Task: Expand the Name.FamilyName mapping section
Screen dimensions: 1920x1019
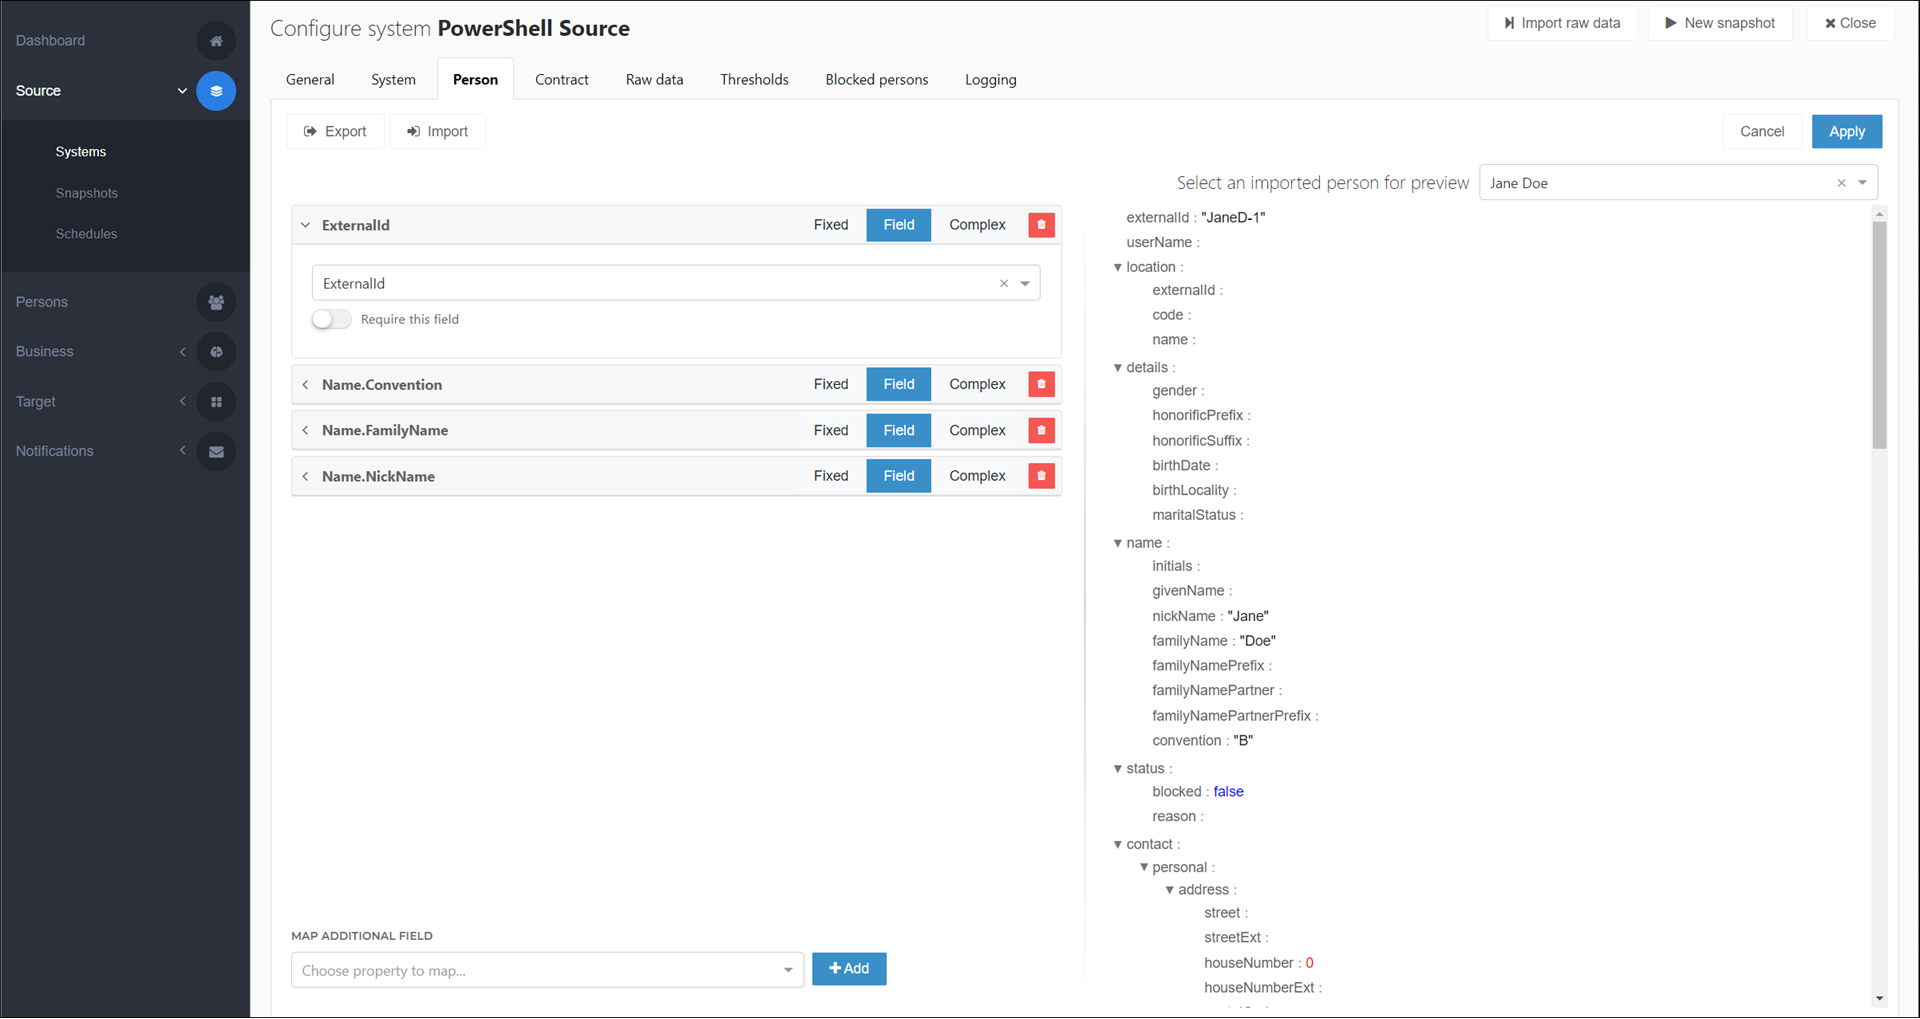Action: pyautogui.click(x=306, y=430)
